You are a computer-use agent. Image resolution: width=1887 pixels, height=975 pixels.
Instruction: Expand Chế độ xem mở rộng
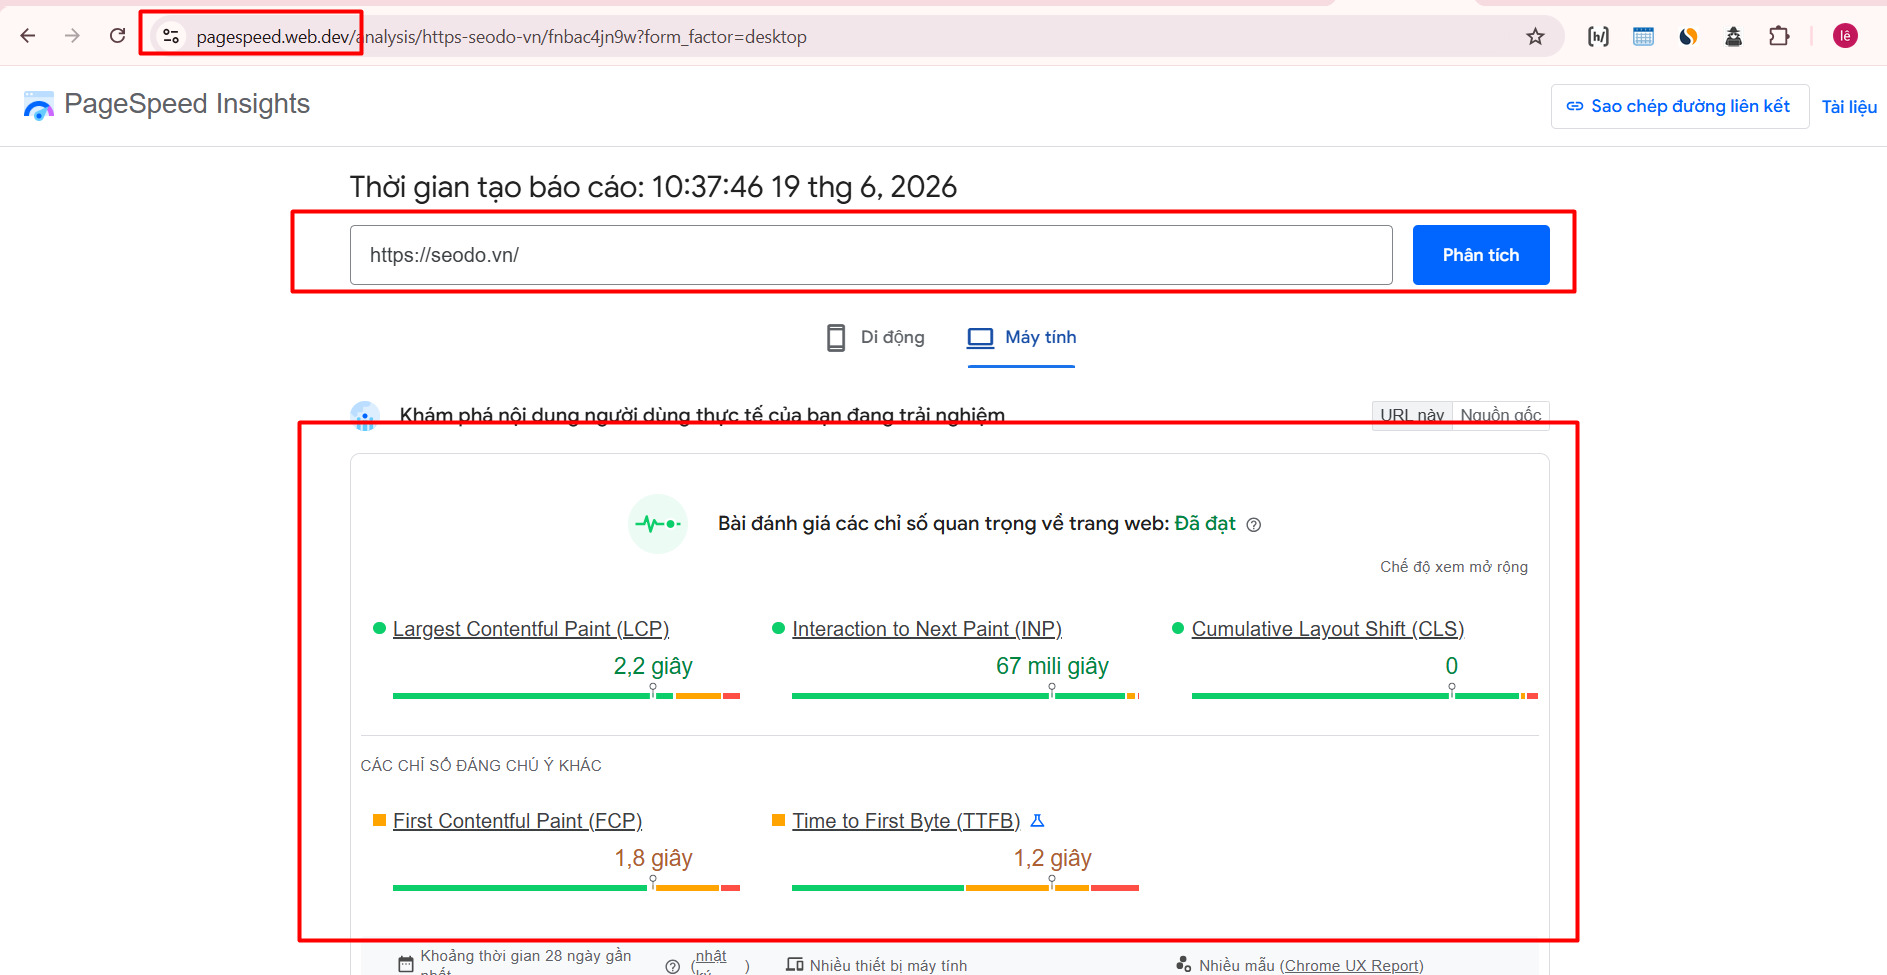(1454, 567)
